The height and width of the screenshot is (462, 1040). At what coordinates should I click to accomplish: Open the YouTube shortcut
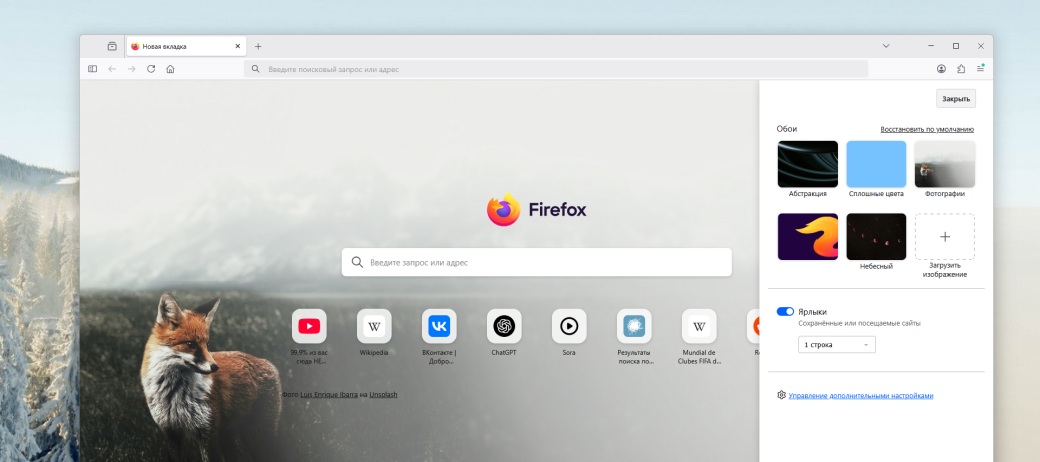click(x=309, y=326)
